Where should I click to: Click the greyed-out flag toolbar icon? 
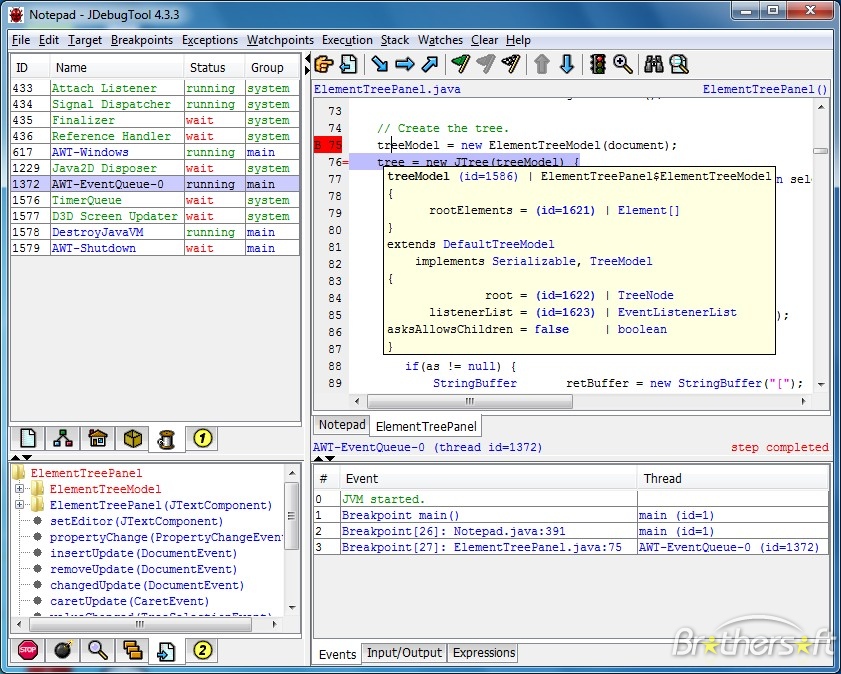(486, 64)
